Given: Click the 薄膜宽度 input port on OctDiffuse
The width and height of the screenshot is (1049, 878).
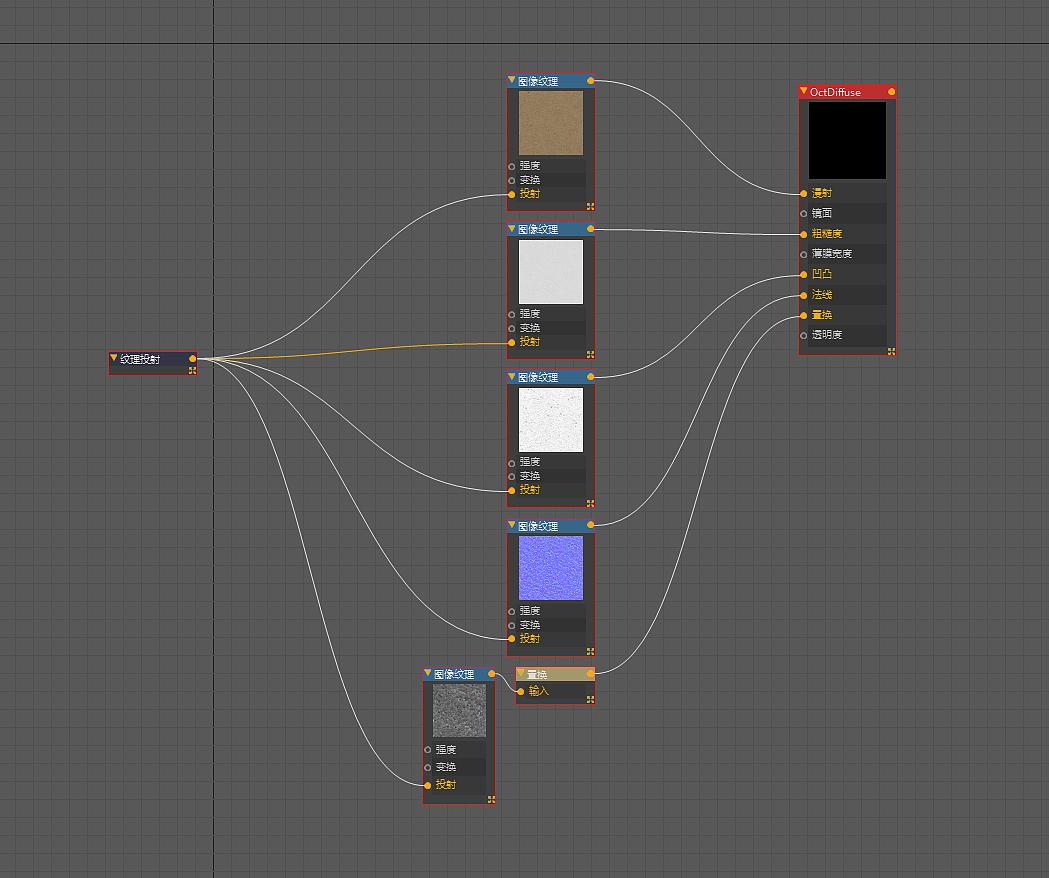Looking at the screenshot, I should [803, 254].
